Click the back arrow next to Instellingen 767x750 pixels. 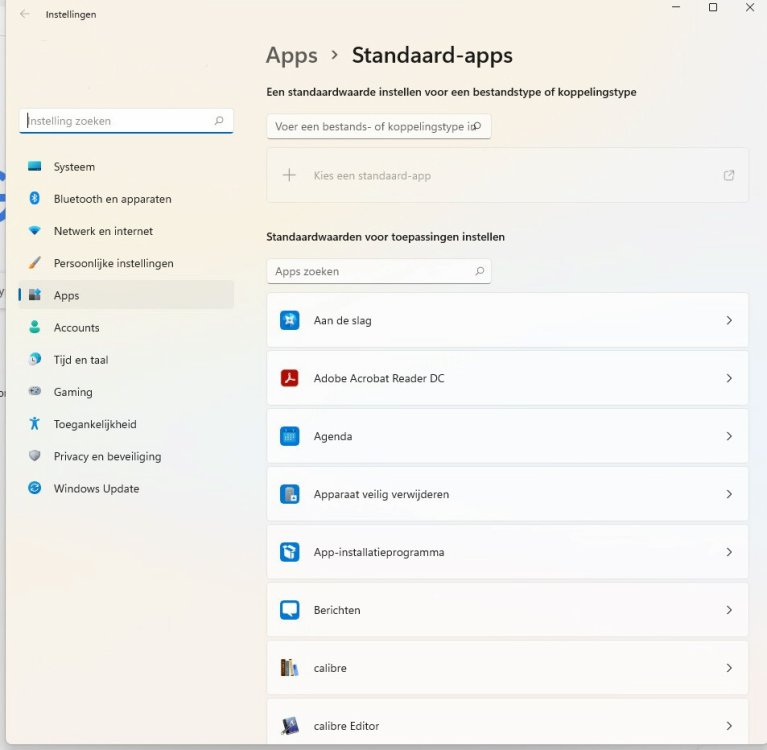(x=24, y=14)
